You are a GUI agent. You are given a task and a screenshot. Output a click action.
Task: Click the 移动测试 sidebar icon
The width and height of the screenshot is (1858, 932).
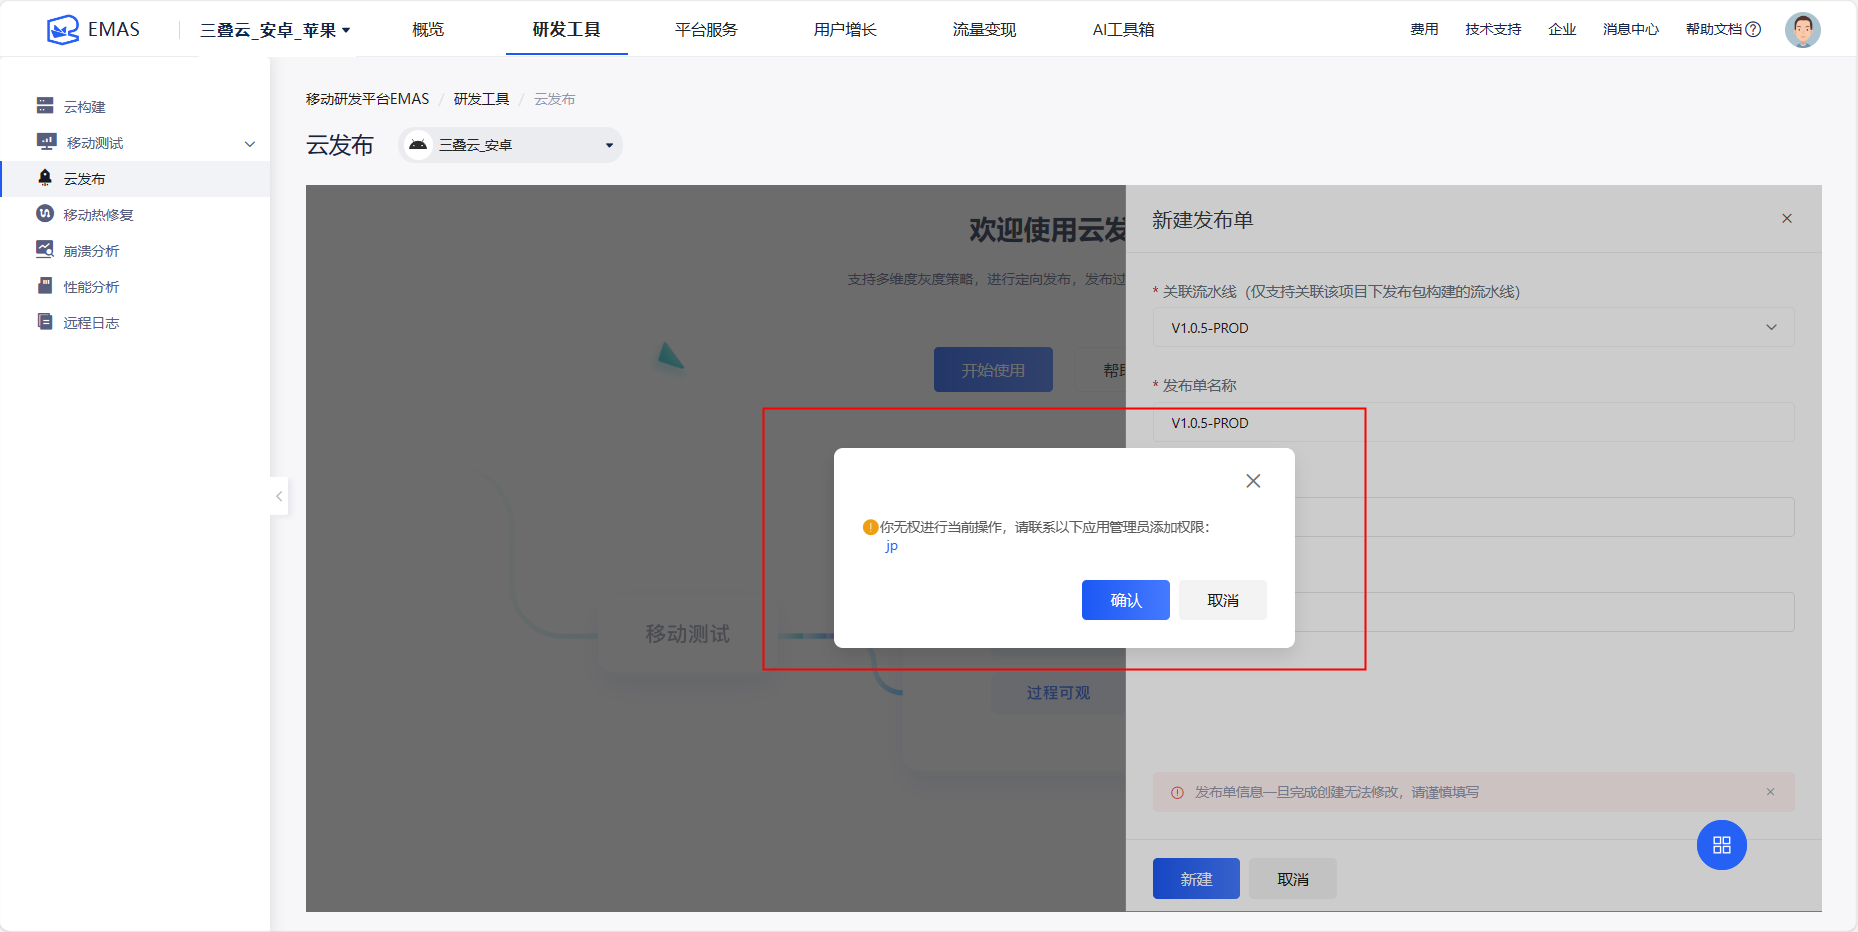46,142
